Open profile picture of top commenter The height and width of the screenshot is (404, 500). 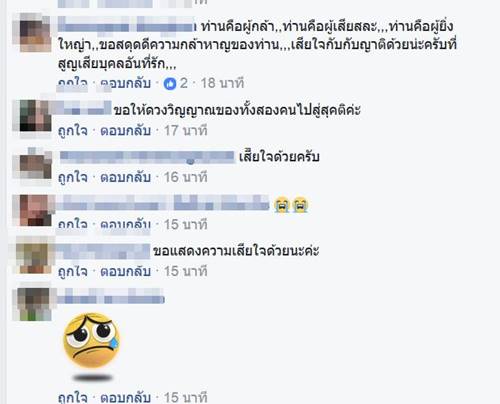(x=32, y=32)
